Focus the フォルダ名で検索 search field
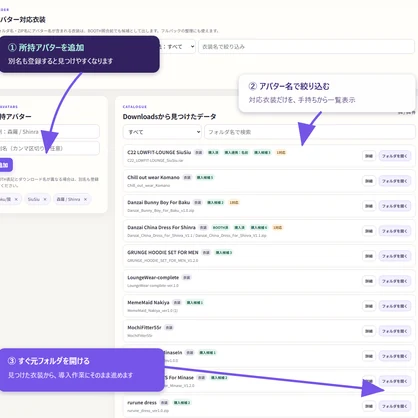Viewport: 418px width, 418px height. [310, 132]
